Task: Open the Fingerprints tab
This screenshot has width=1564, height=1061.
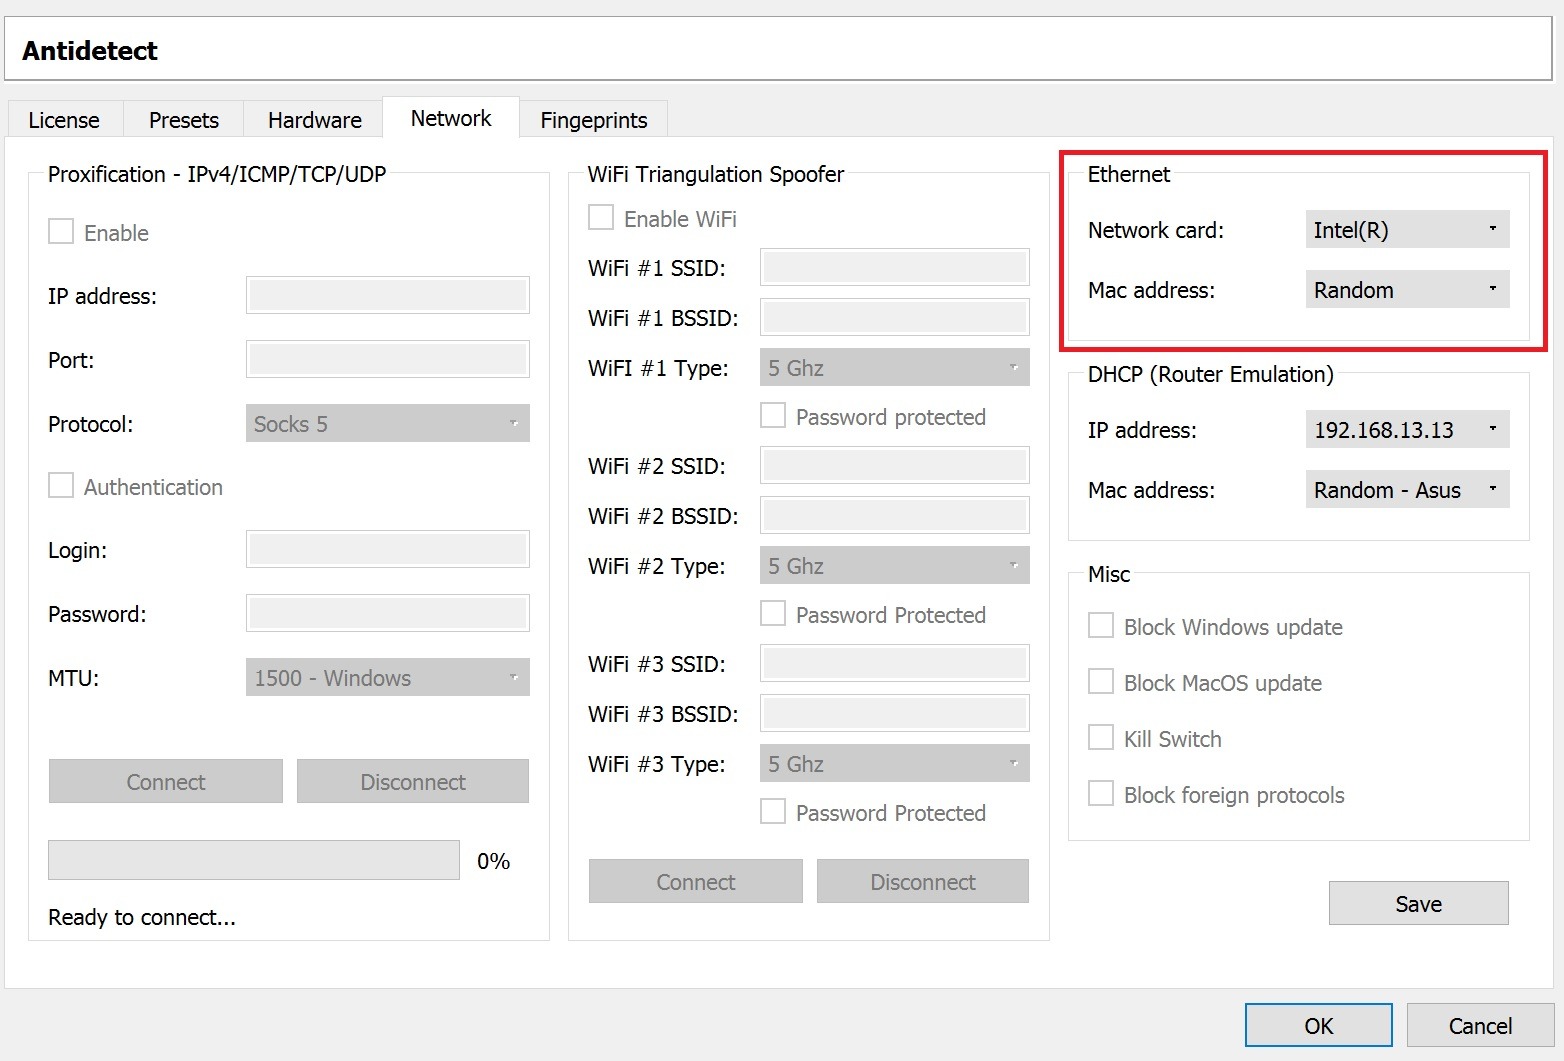Action: [x=594, y=120]
